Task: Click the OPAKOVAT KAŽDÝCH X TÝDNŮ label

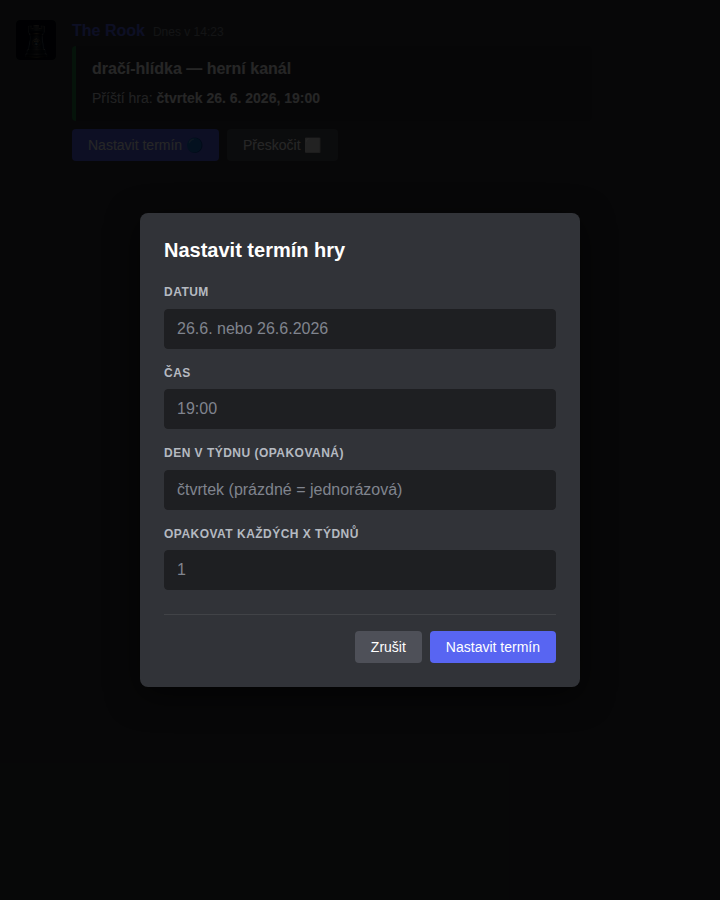Action: tap(261, 533)
